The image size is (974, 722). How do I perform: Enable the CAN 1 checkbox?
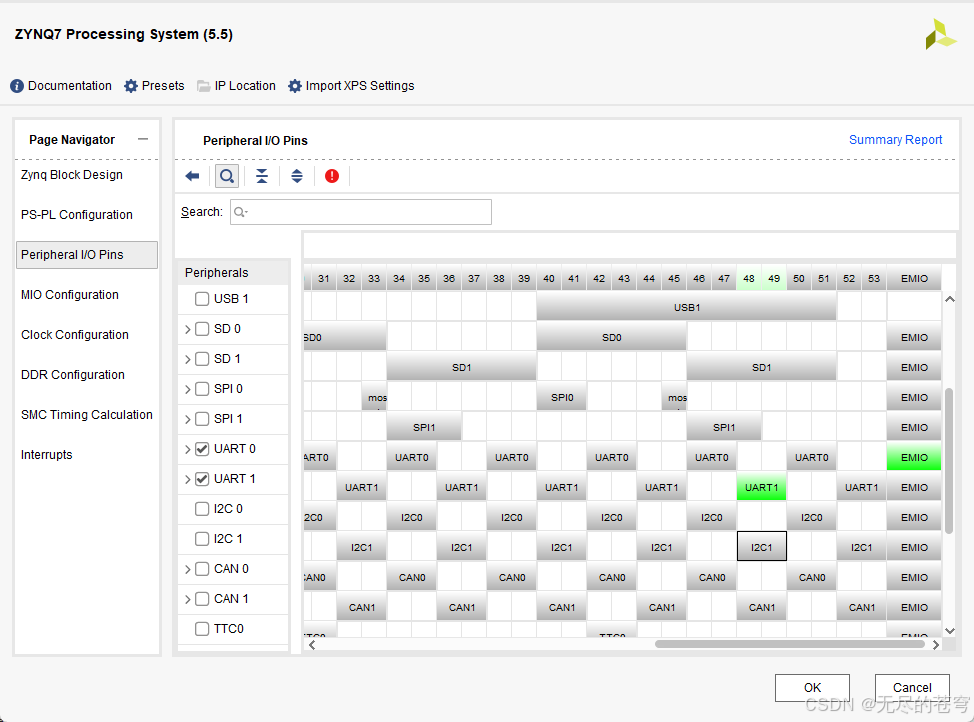coord(202,599)
